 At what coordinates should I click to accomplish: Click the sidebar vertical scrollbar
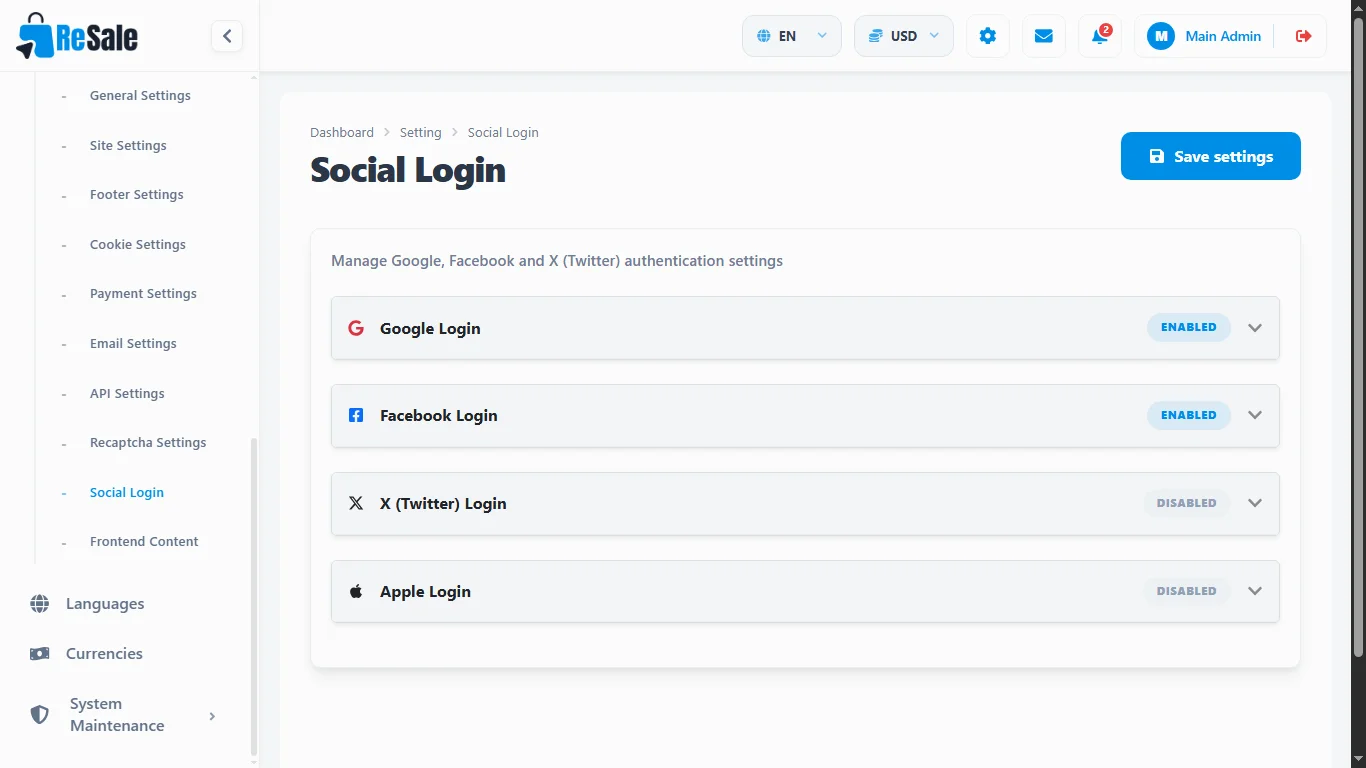(253, 596)
